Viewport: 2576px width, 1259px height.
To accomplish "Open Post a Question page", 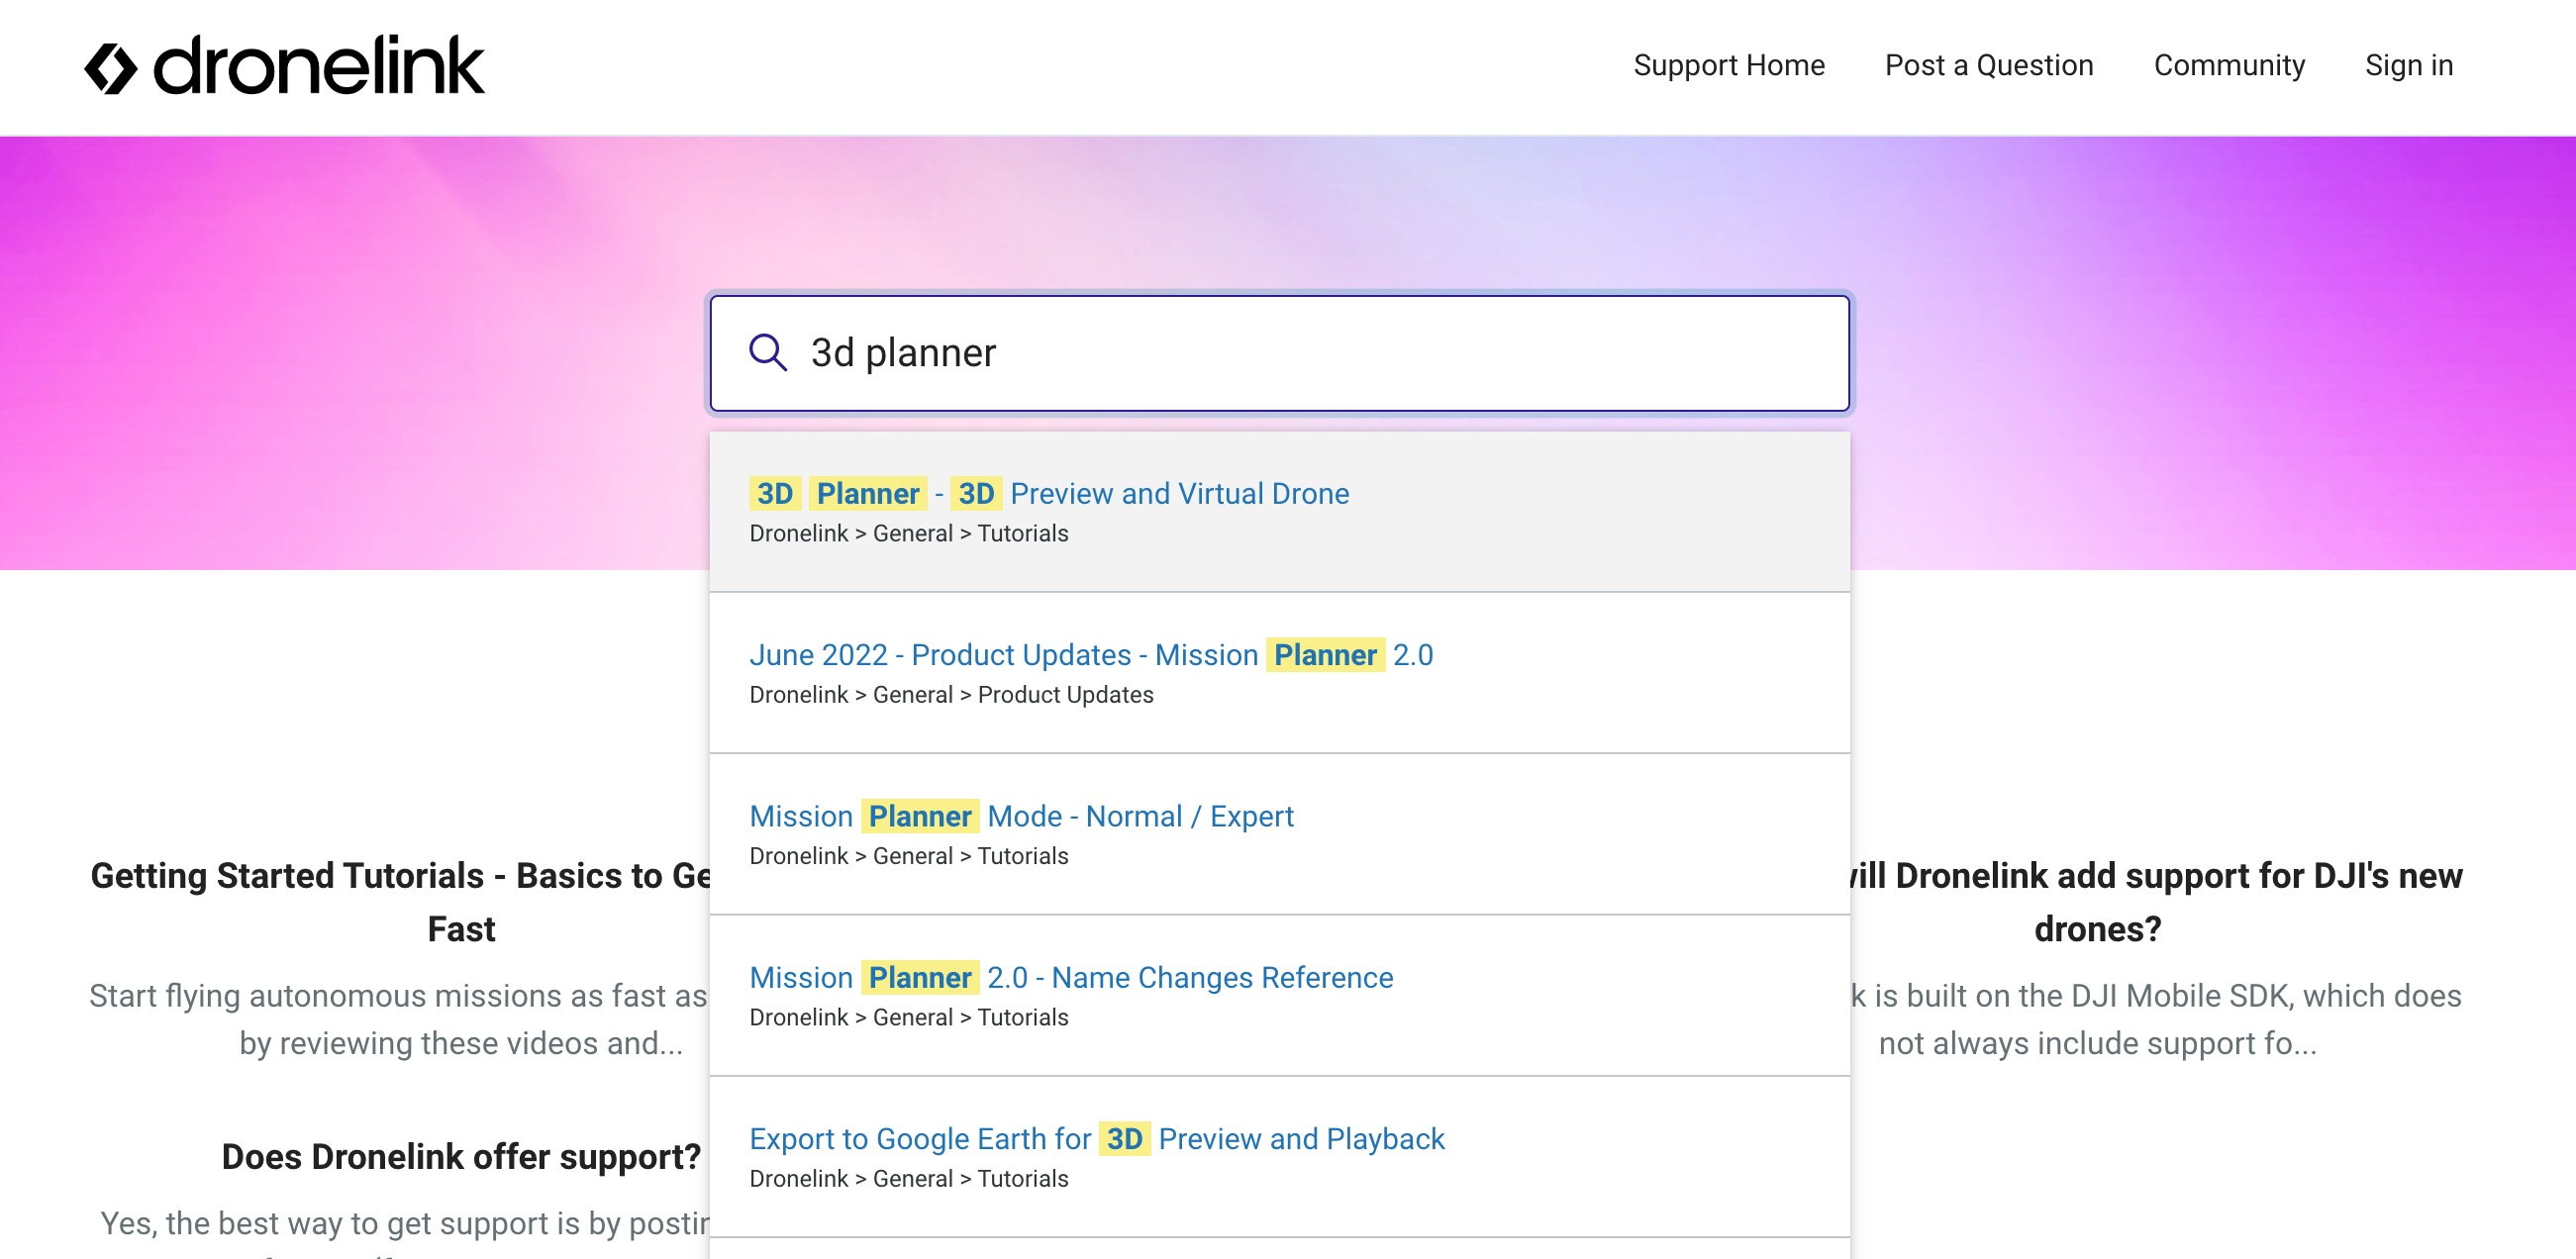I will coord(1988,65).
